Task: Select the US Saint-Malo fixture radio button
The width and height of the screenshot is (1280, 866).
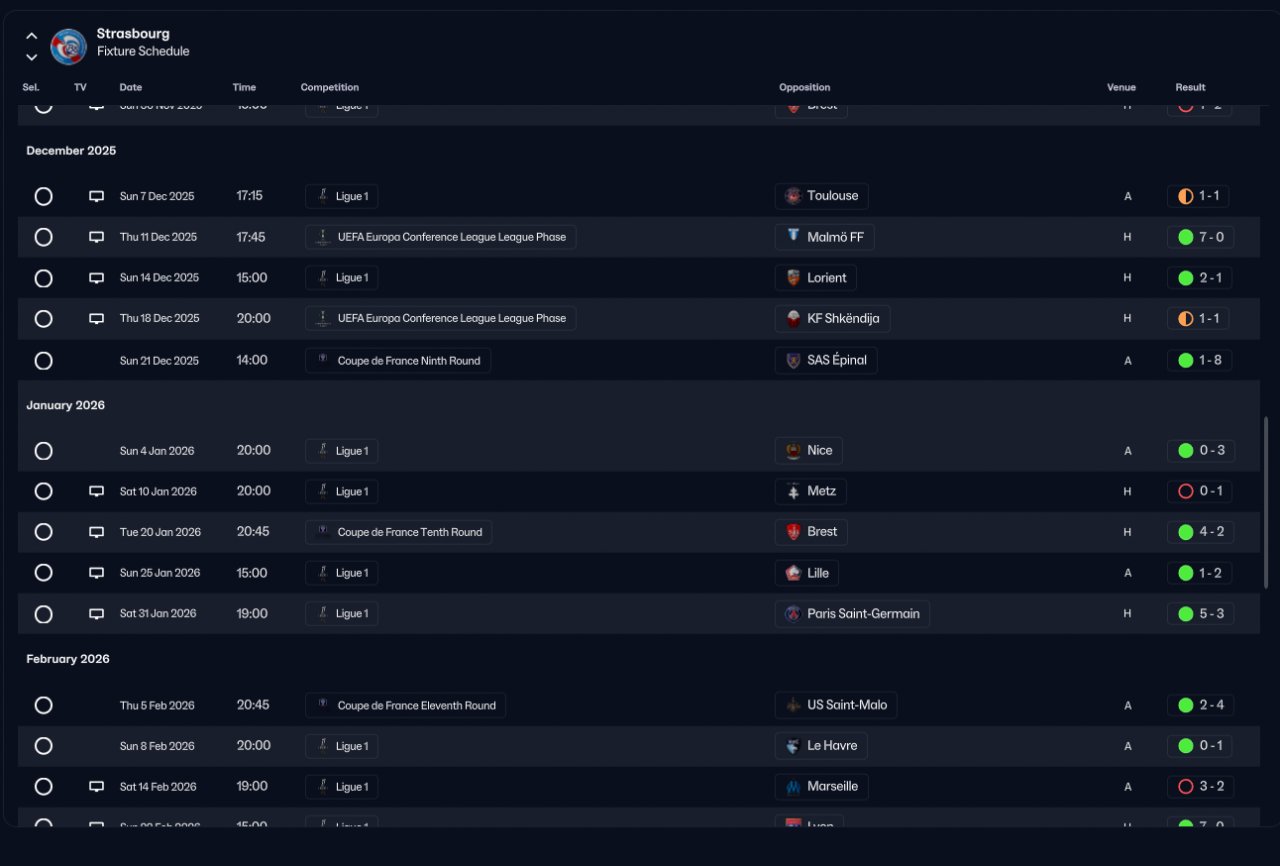Action: point(44,706)
